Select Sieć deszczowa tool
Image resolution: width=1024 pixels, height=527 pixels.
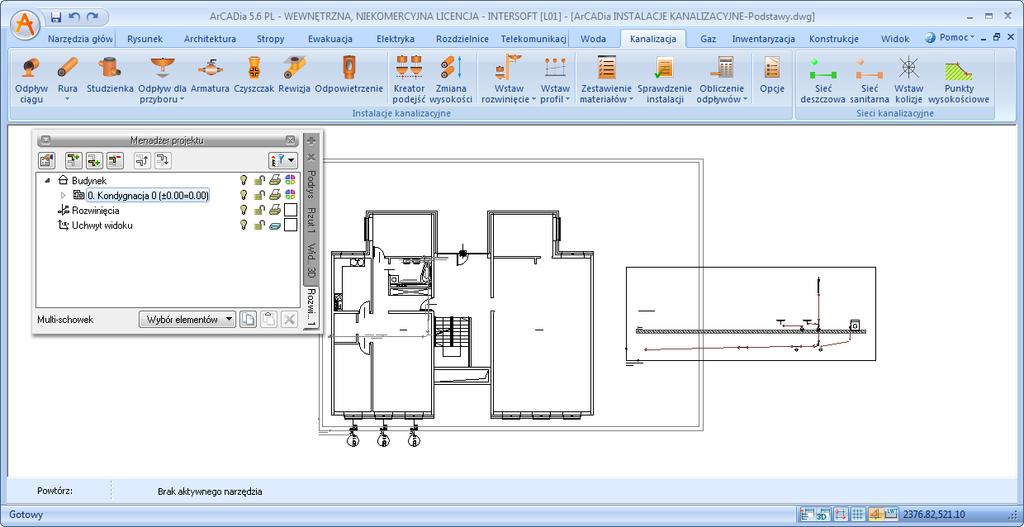tap(822, 80)
